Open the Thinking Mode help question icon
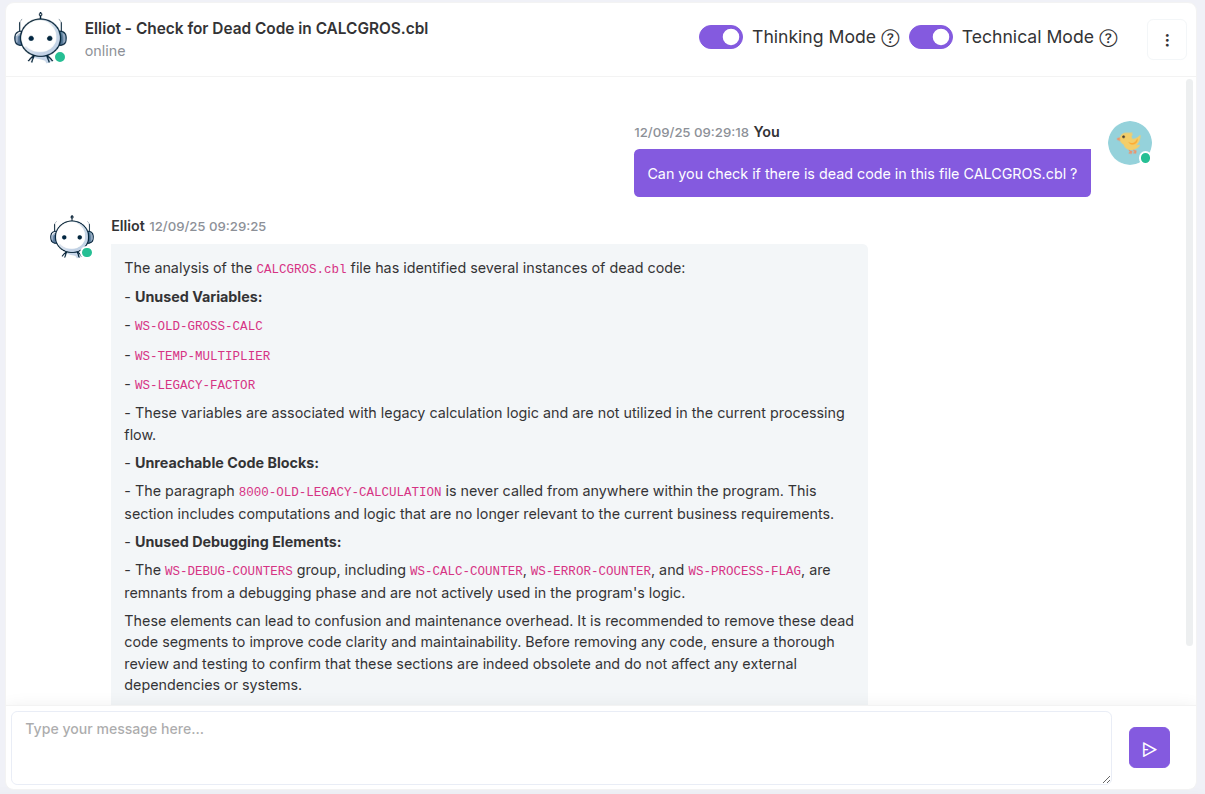Image resolution: width=1205 pixels, height=794 pixels. [890, 38]
